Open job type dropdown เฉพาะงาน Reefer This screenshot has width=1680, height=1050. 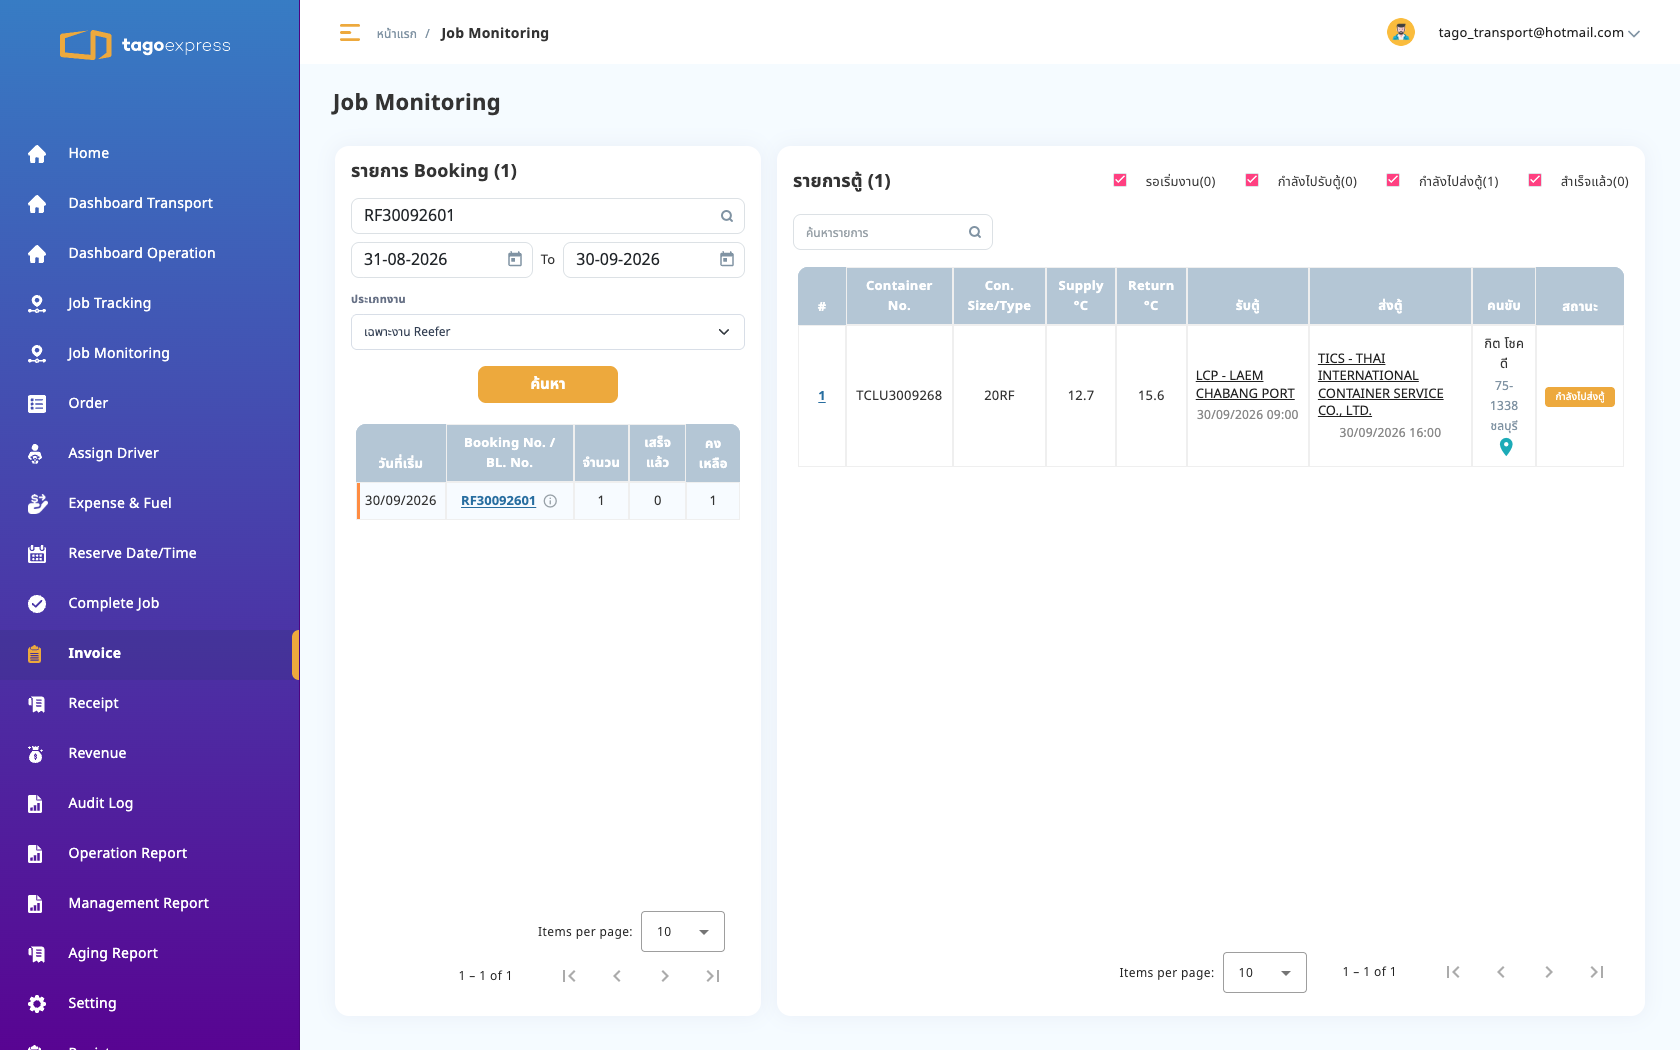coord(548,332)
